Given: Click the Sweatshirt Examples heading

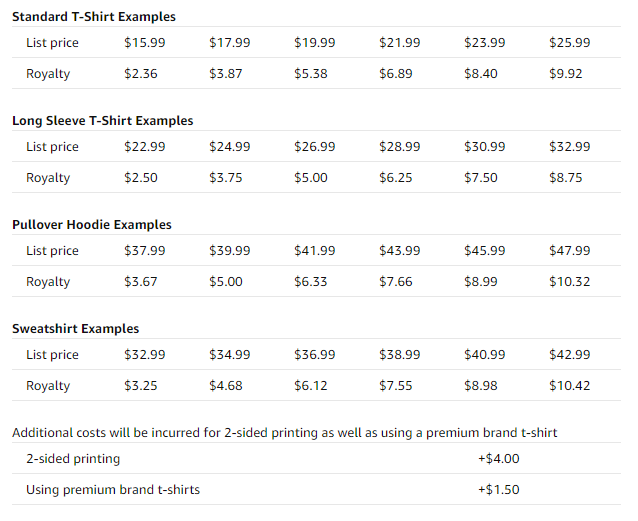Looking at the screenshot, I should point(76,328).
